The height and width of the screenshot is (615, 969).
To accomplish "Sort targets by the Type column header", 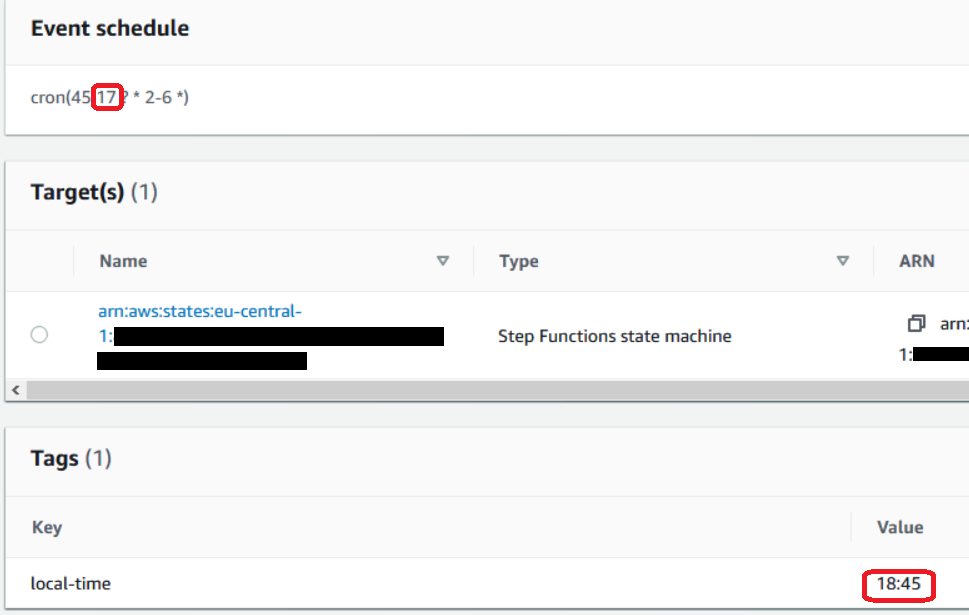I will (519, 261).
